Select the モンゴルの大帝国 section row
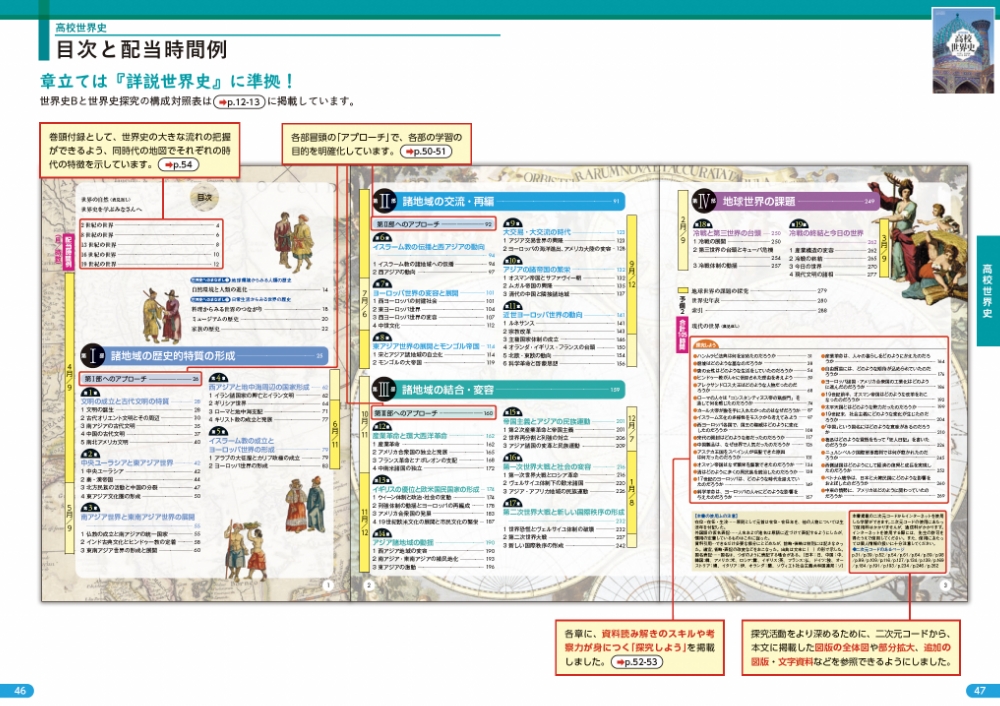Viewport: 1000px width, 706px height. (x=434, y=362)
